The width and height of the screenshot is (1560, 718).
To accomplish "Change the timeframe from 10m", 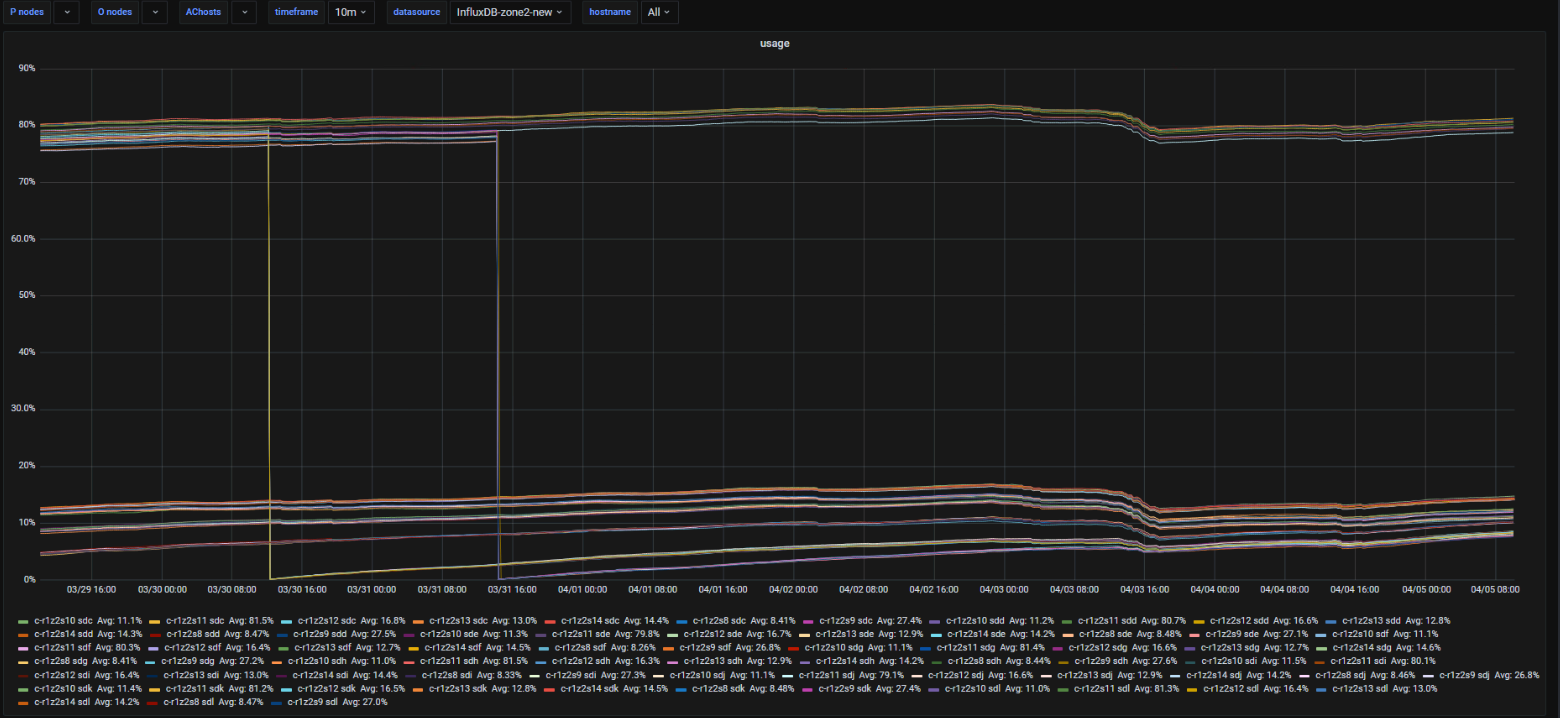I will (351, 12).
